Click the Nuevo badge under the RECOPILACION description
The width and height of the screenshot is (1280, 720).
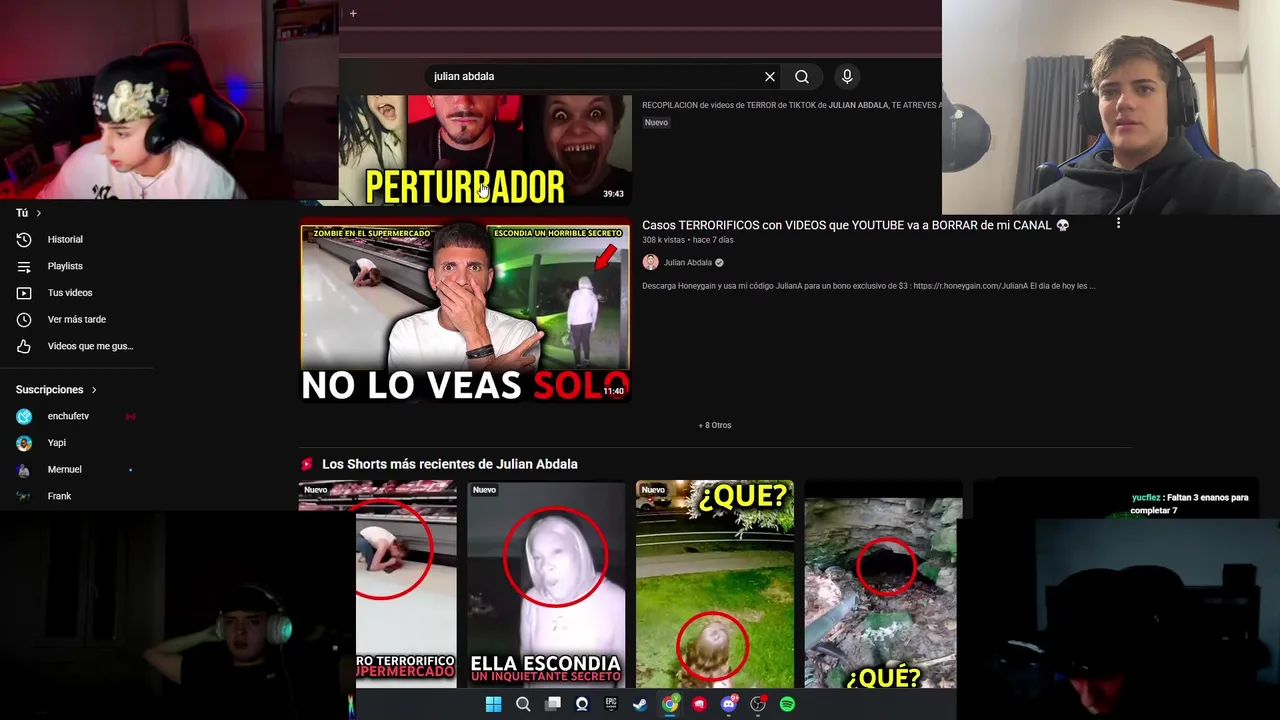coord(656,122)
